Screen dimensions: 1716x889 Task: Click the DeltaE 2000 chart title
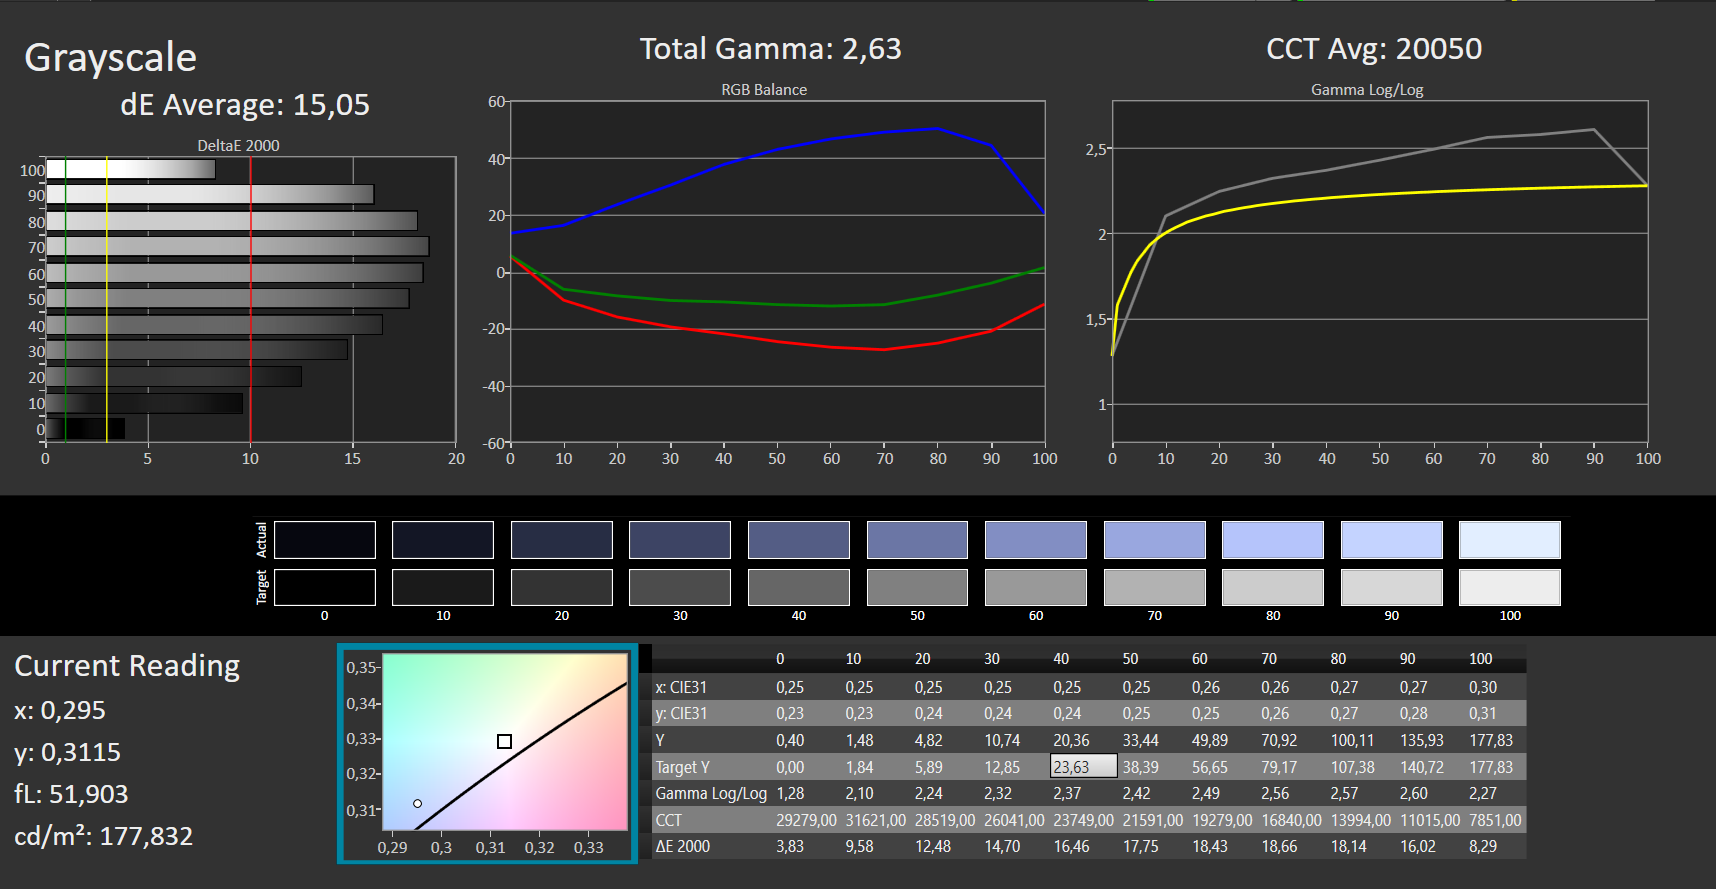pyautogui.click(x=238, y=146)
